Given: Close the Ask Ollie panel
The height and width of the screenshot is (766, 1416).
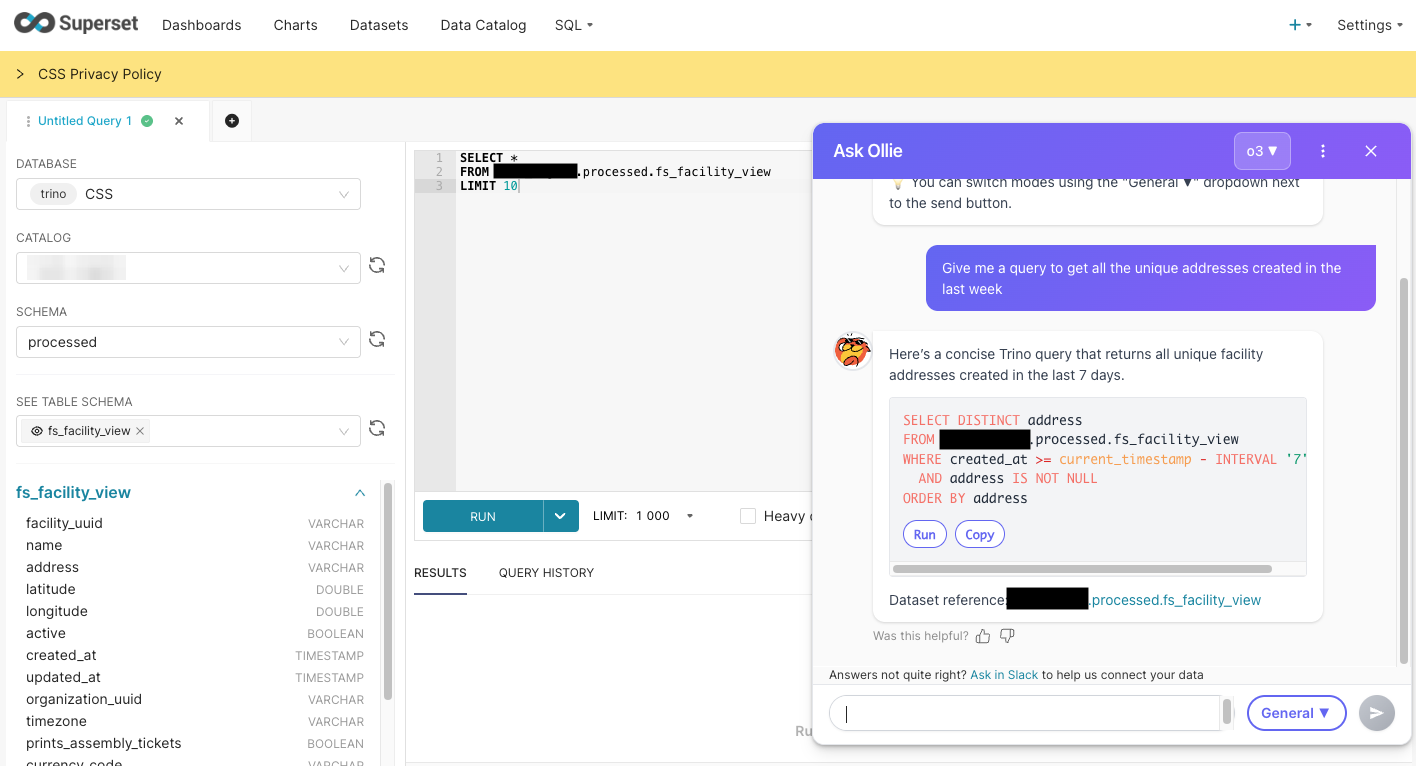Looking at the screenshot, I should 1371,151.
